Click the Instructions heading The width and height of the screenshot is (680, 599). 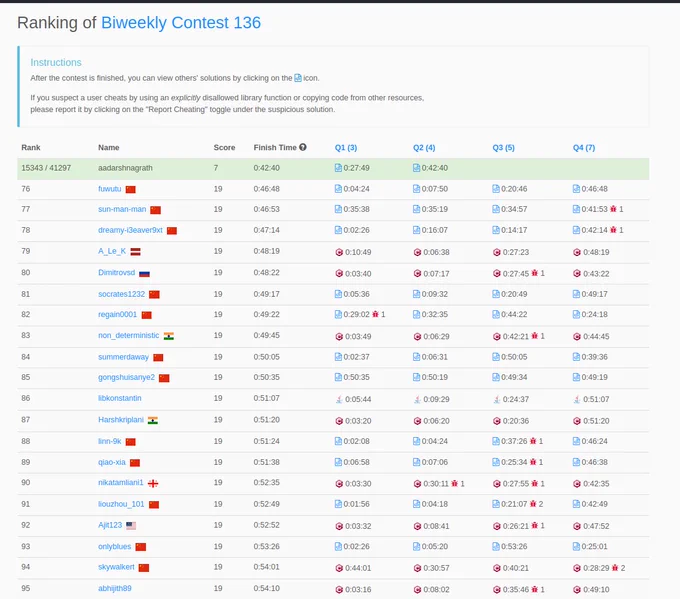click(56, 62)
